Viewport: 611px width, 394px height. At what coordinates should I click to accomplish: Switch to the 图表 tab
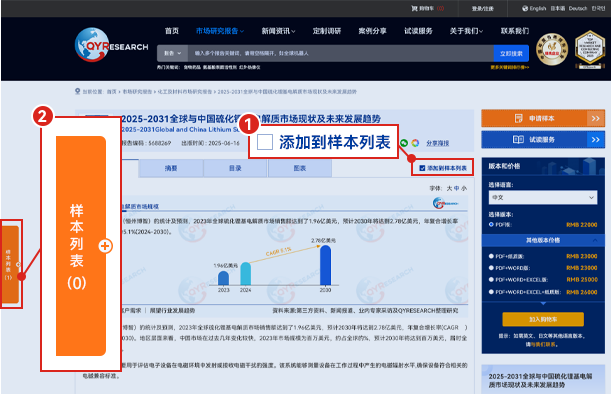pos(300,168)
